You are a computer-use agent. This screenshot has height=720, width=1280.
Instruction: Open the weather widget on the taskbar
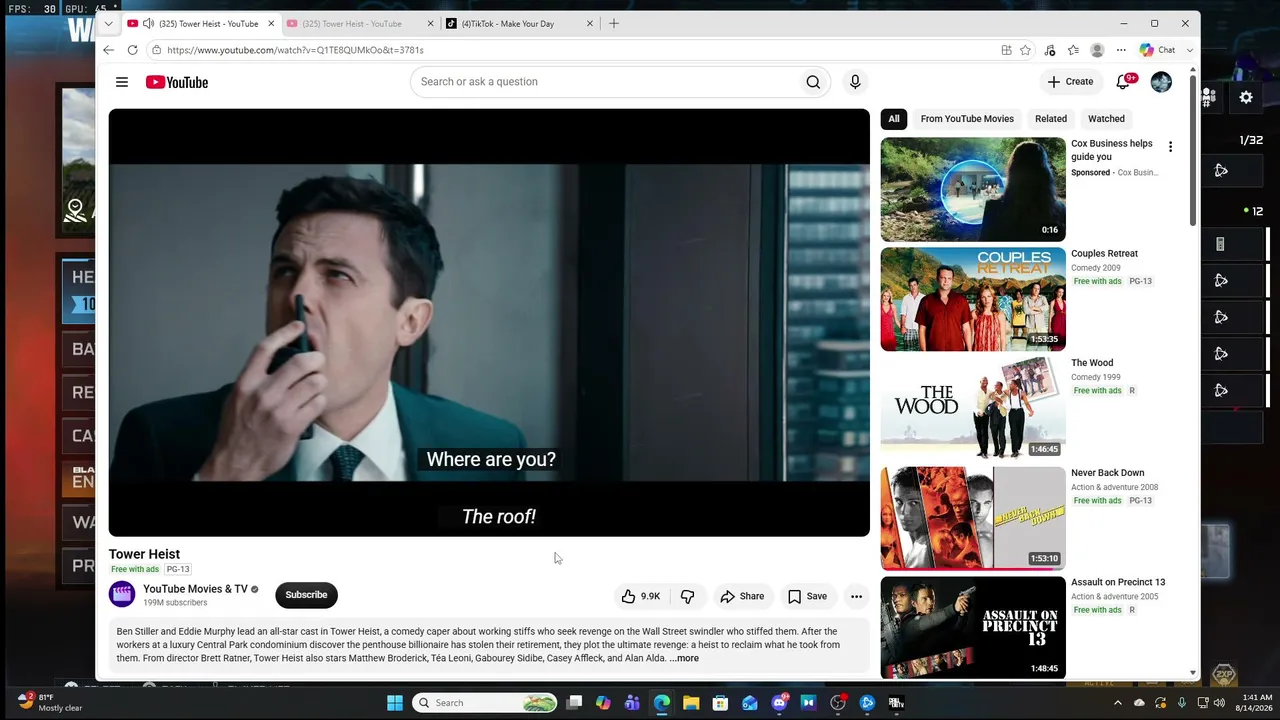click(x=50, y=703)
